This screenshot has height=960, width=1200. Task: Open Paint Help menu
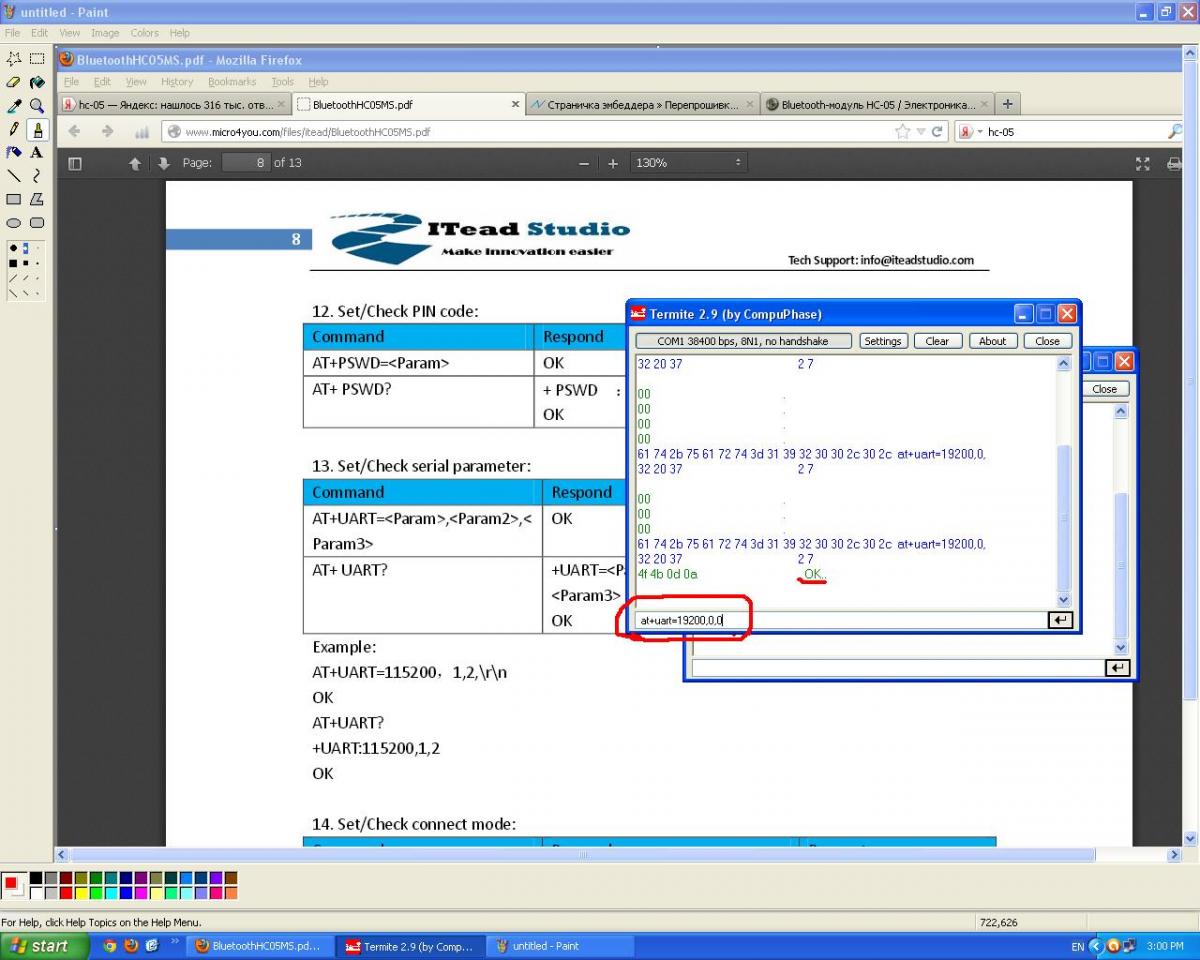click(x=179, y=33)
